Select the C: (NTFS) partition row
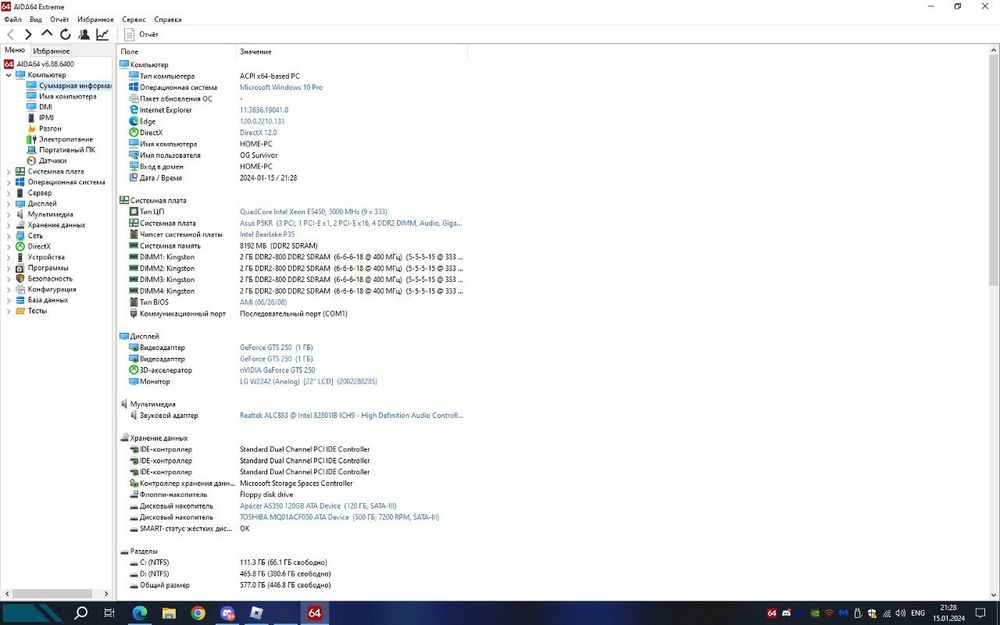Image resolution: width=1000 pixels, height=625 pixels. point(230,562)
